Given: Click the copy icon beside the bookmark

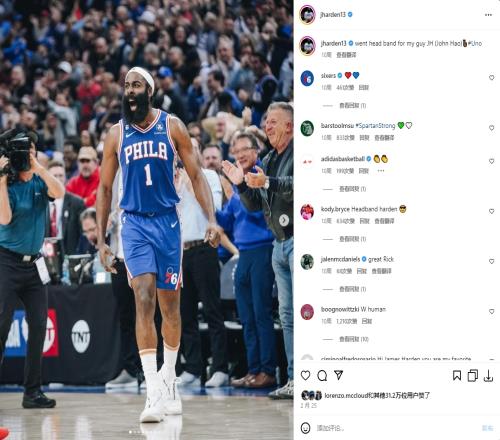Looking at the screenshot, I should (473, 376).
